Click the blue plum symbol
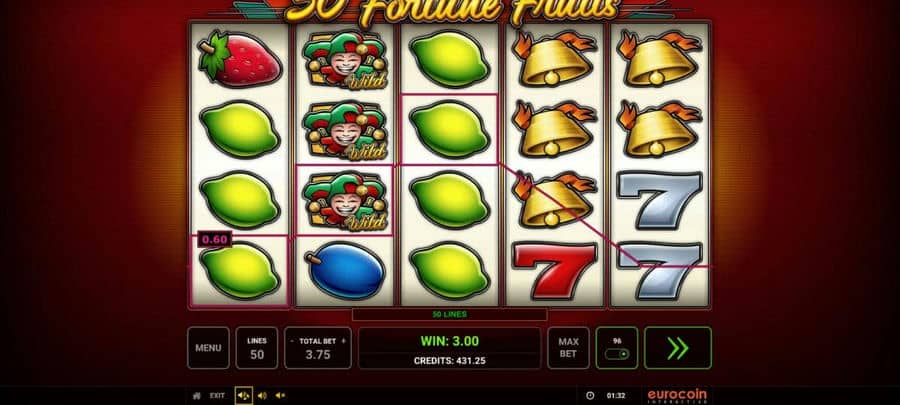Image resolution: width=900 pixels, height=405 pixels. (344, 271)
